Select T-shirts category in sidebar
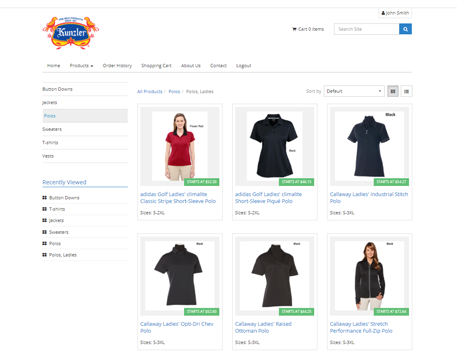The height and width of the screenshot is (360, 457). 85,143
